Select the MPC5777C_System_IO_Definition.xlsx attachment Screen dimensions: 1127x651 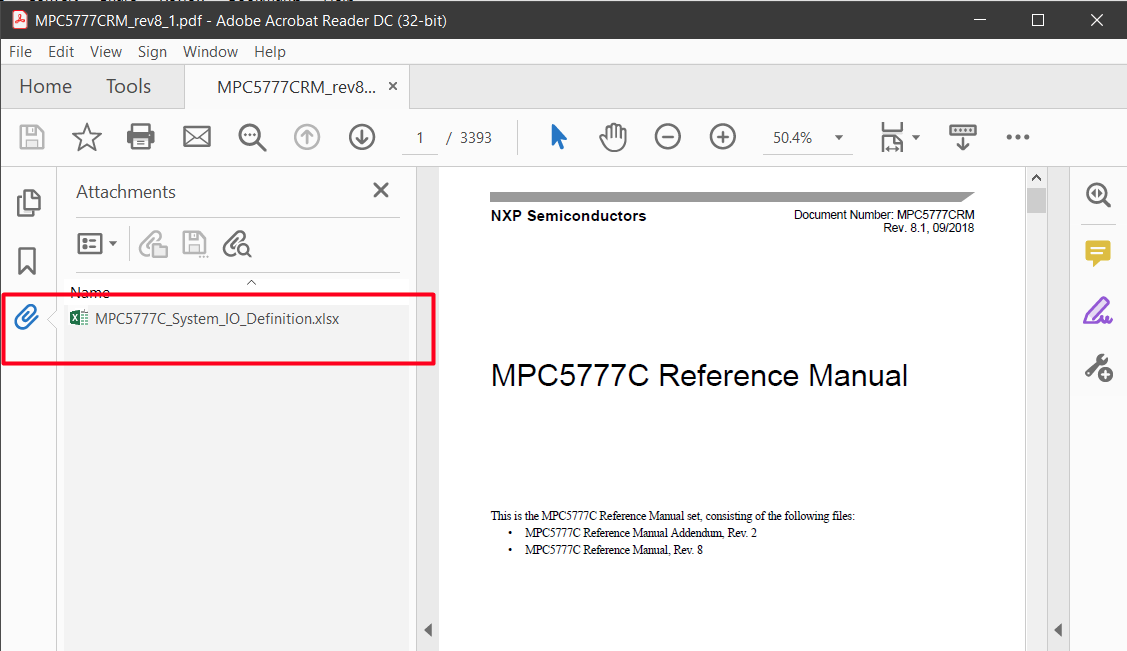215,318
